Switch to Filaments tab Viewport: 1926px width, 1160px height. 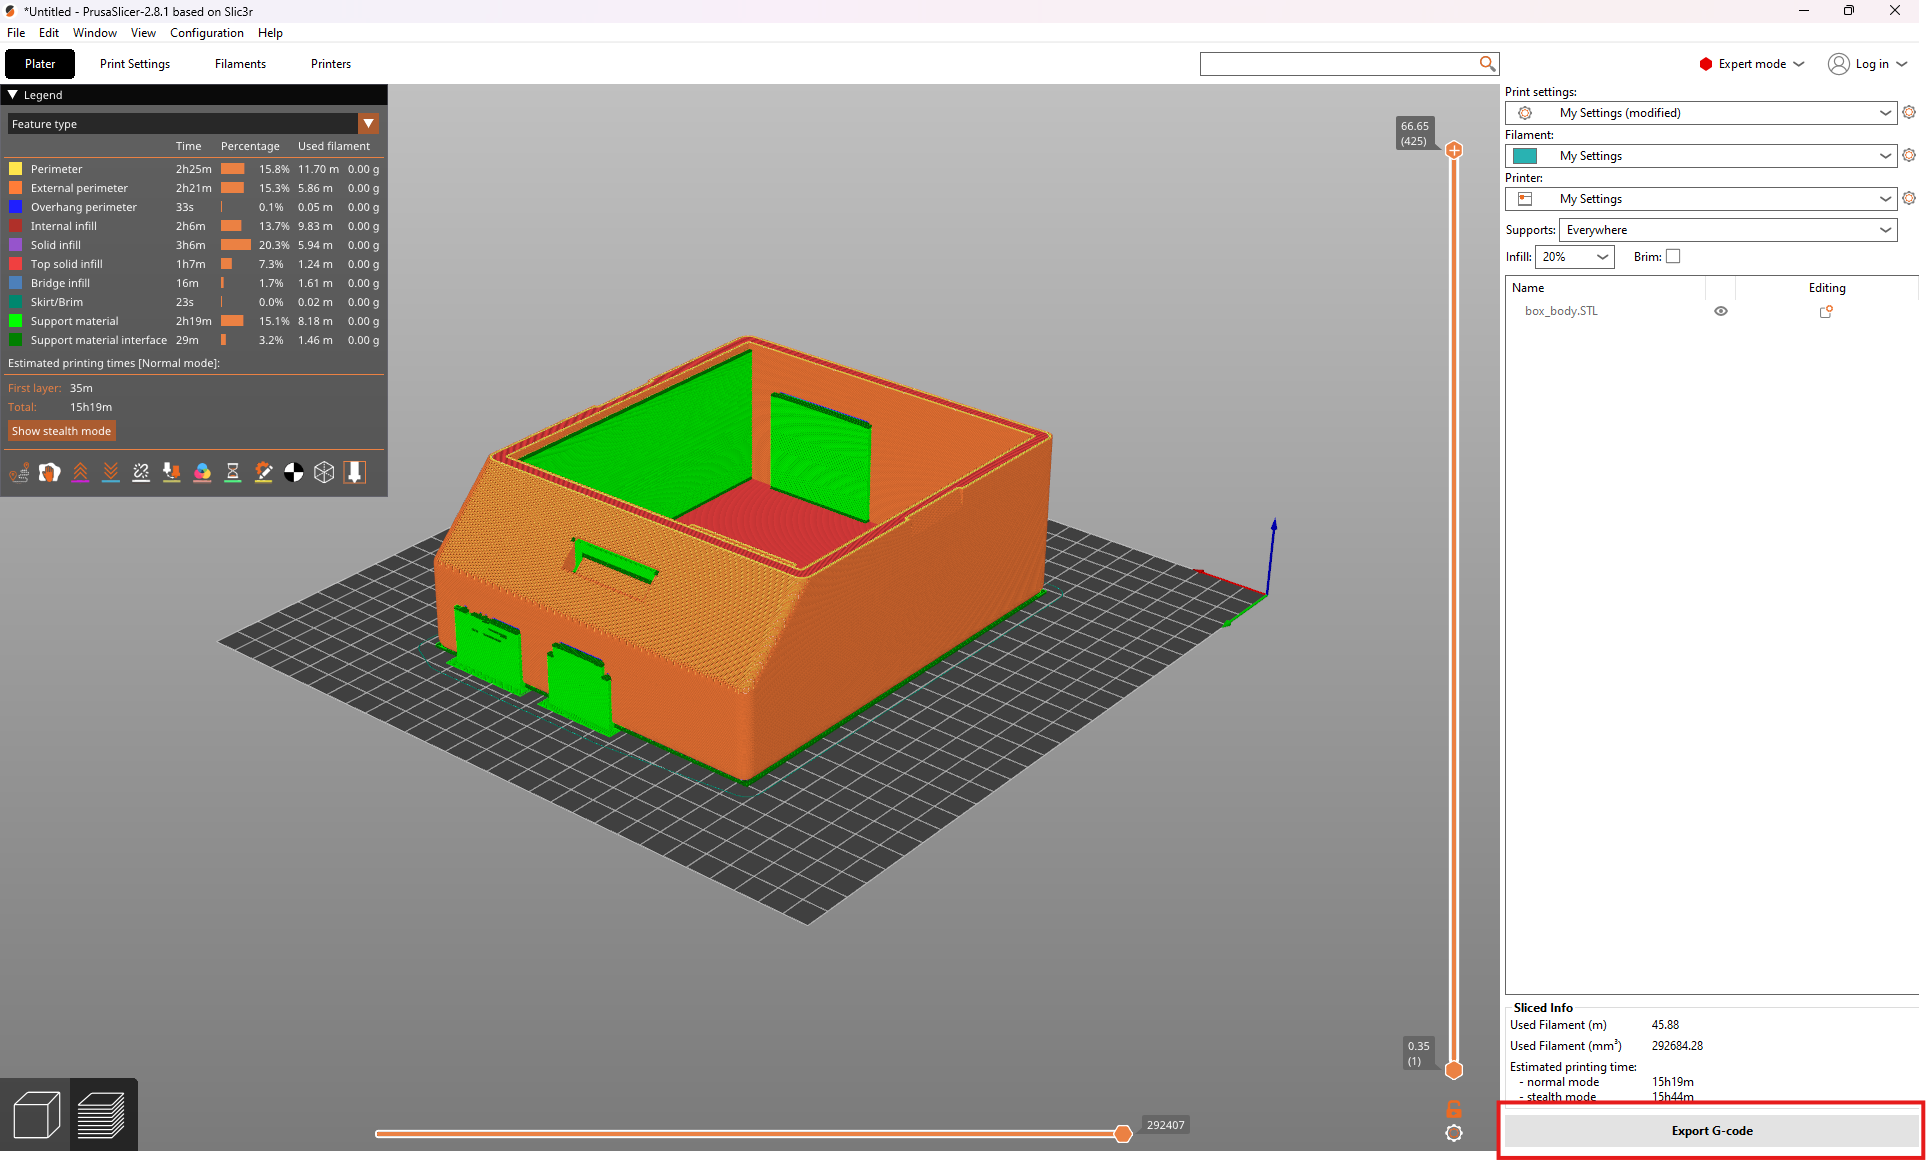[x=240, y=64]
